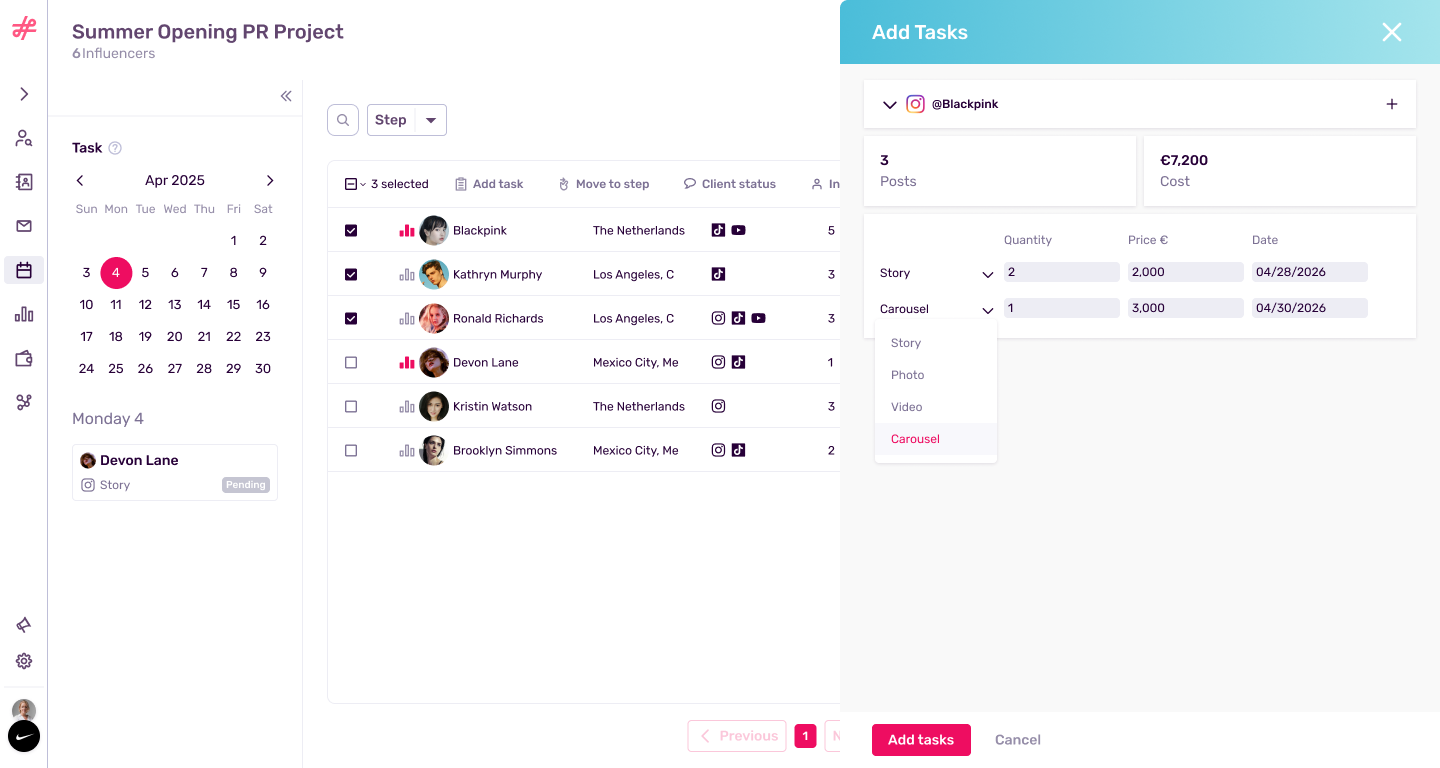This screenshot has height=768, width=1440.
Task: Select page 1 in pagination
Action: click(805, 736)
